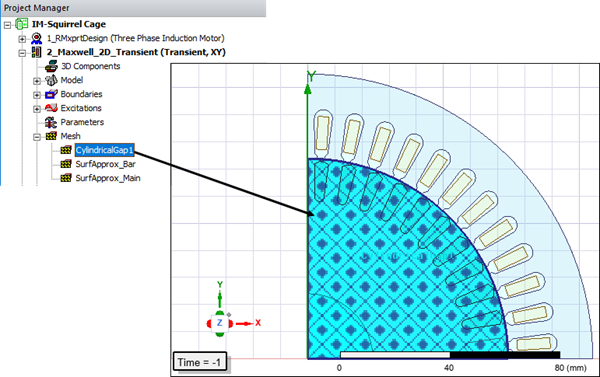Click the Time = -1 label
600x377 pixels.
[x=199, y=362]
